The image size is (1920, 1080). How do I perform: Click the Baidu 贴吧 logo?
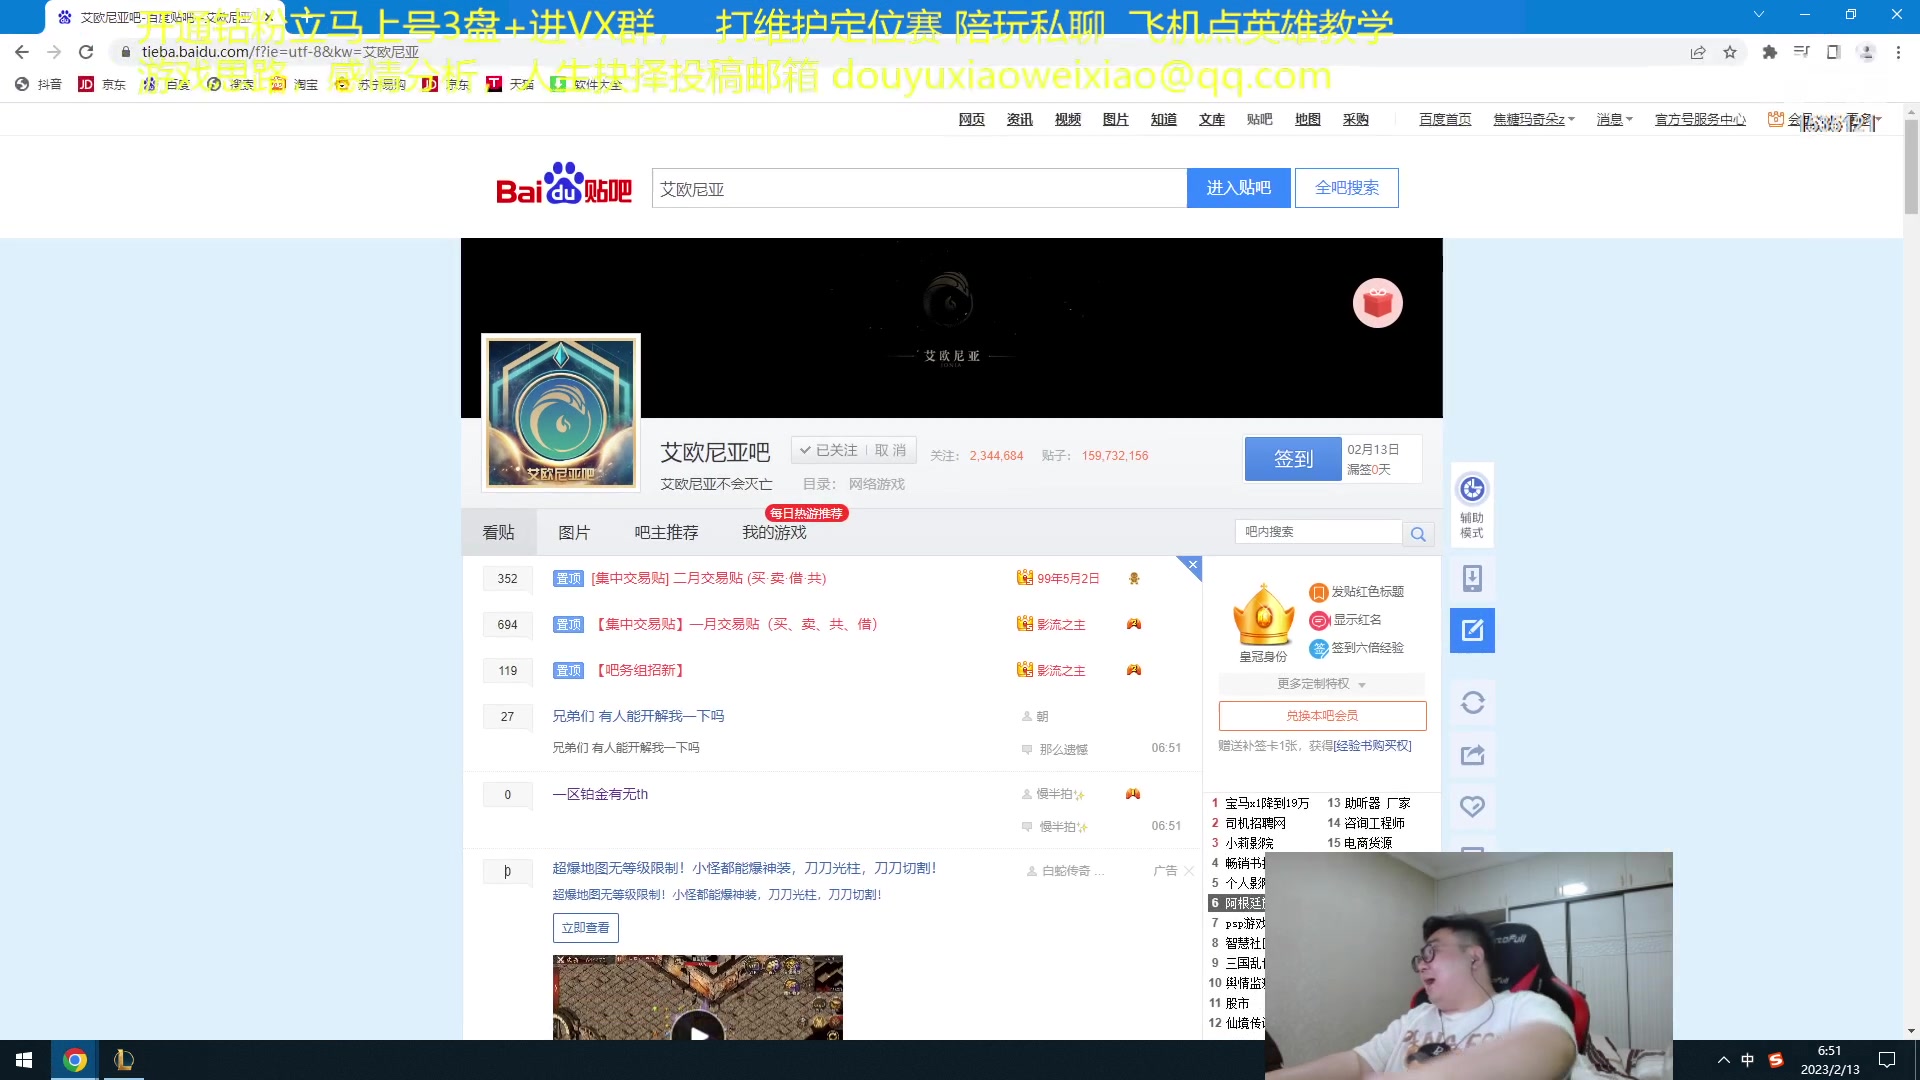pos(563,184)
